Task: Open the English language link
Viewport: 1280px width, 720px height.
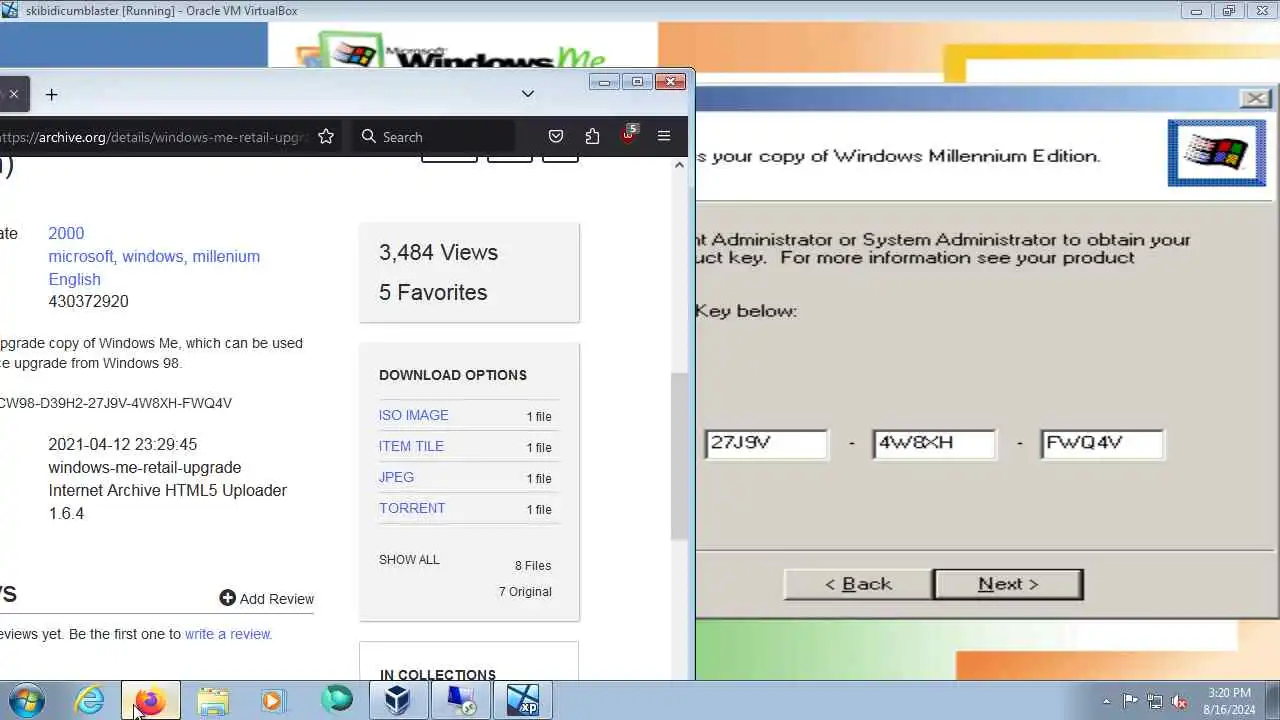Action: [74, 279]
